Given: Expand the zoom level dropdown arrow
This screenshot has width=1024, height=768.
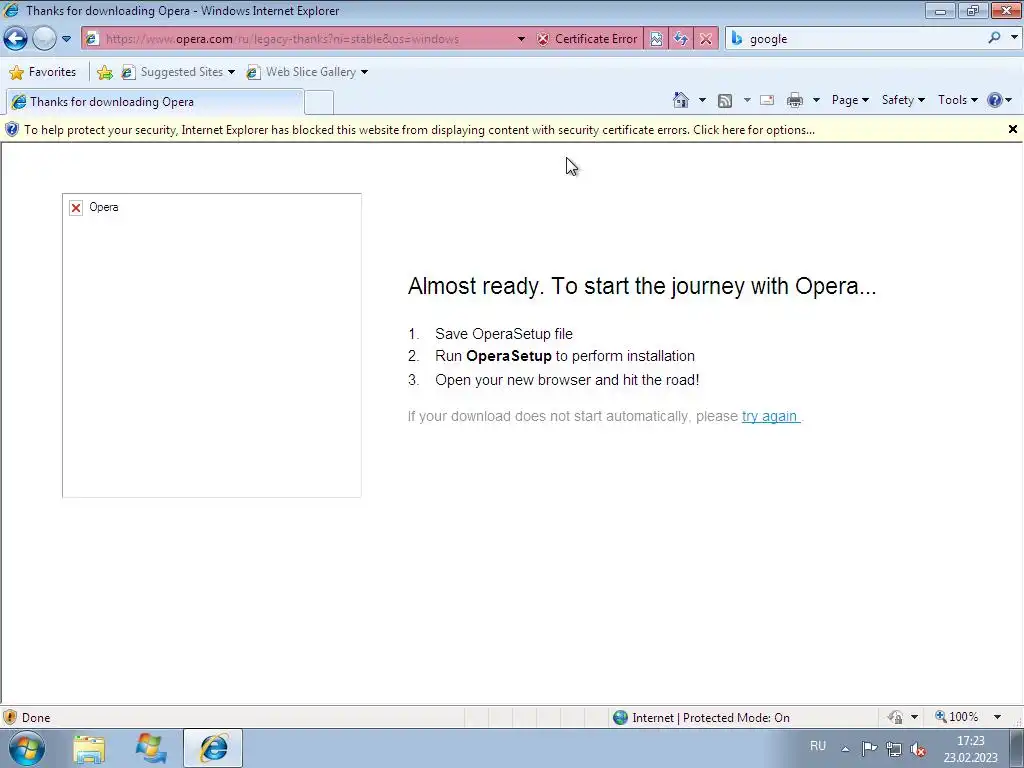Looking at the screenshot, I should click(997, 717).
